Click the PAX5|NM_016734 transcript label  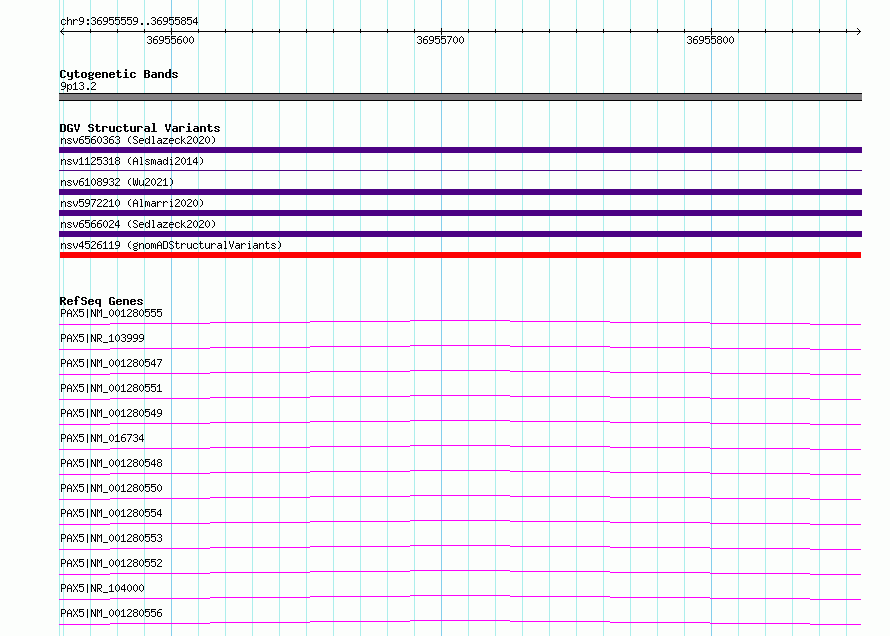pyautogui.click(x=102, y=438)
